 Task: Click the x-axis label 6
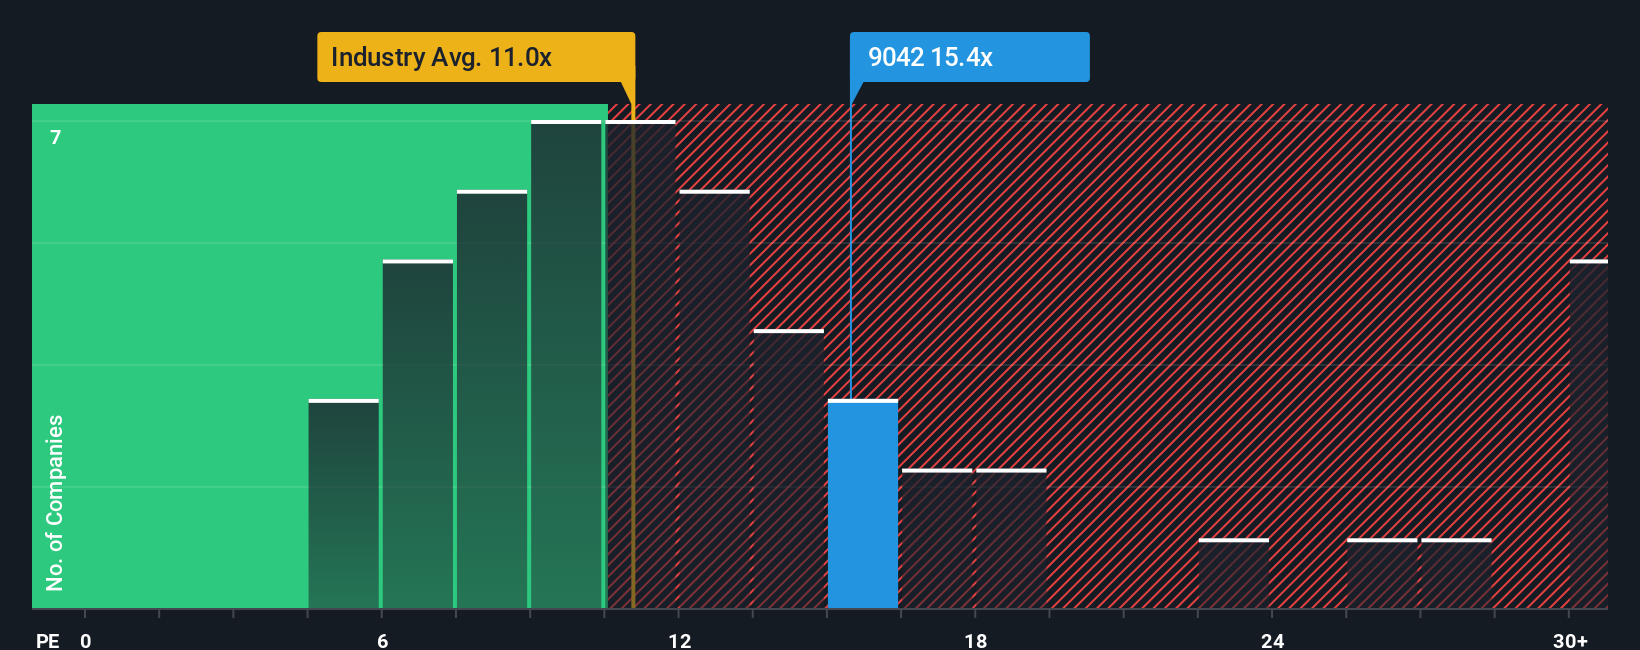(382, 640)
